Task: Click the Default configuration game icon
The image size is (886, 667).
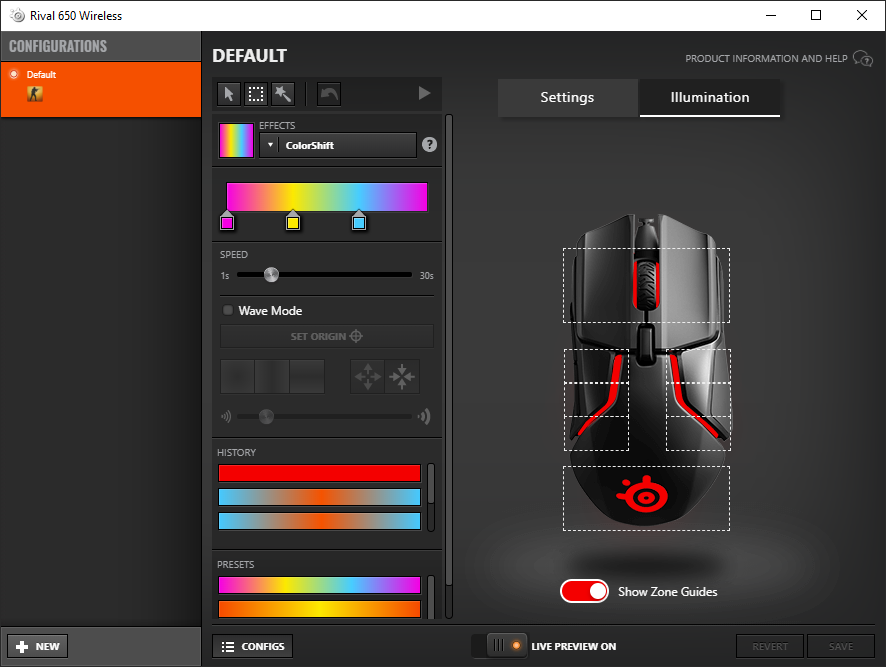Action: [35, 94]
